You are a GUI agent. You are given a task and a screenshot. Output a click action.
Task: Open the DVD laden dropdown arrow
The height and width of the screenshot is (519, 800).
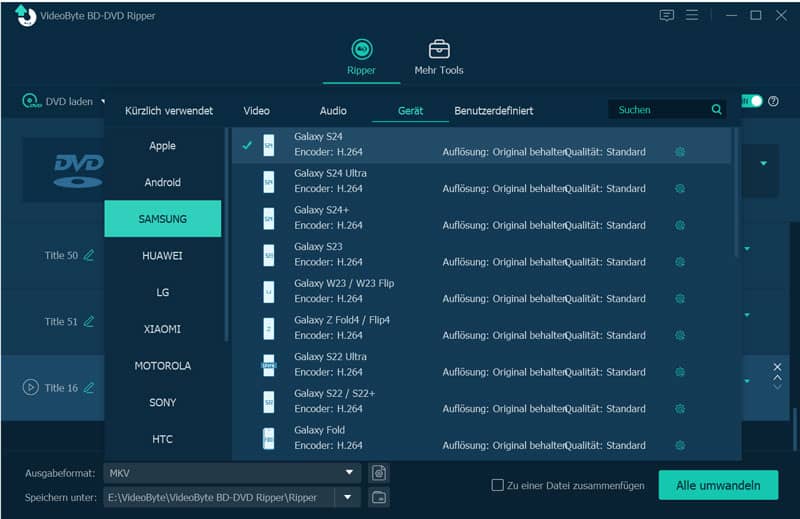click(x=103, y=101)
